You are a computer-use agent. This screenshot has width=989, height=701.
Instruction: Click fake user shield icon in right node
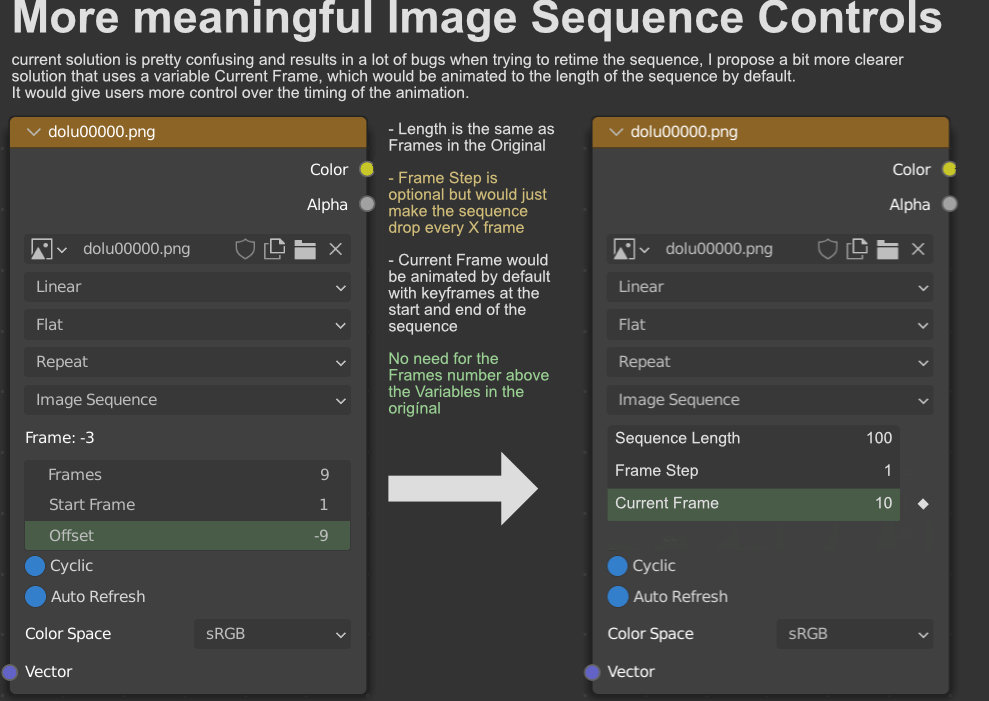click(x=828, y=249)
